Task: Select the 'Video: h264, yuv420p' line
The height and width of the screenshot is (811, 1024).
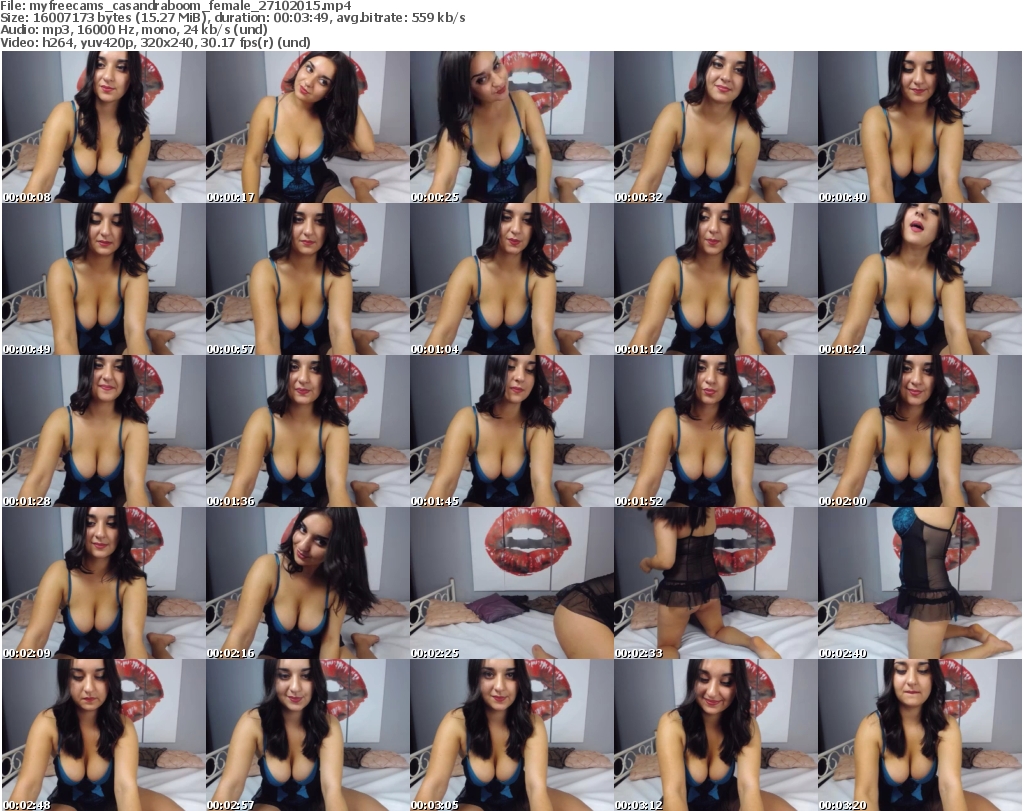Action: point(155,42)
